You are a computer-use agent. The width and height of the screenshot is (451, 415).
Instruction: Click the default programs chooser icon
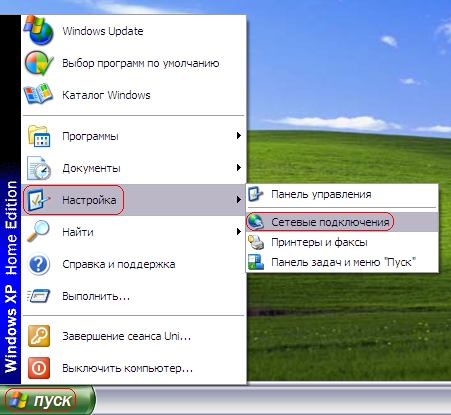tap(39, 63)
